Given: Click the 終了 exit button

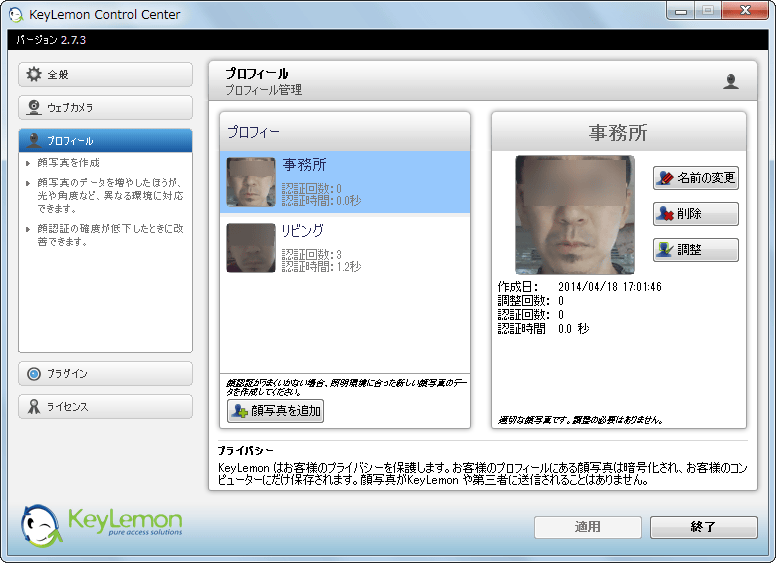Looking at the screenshot, I should (x=704, y=527).
